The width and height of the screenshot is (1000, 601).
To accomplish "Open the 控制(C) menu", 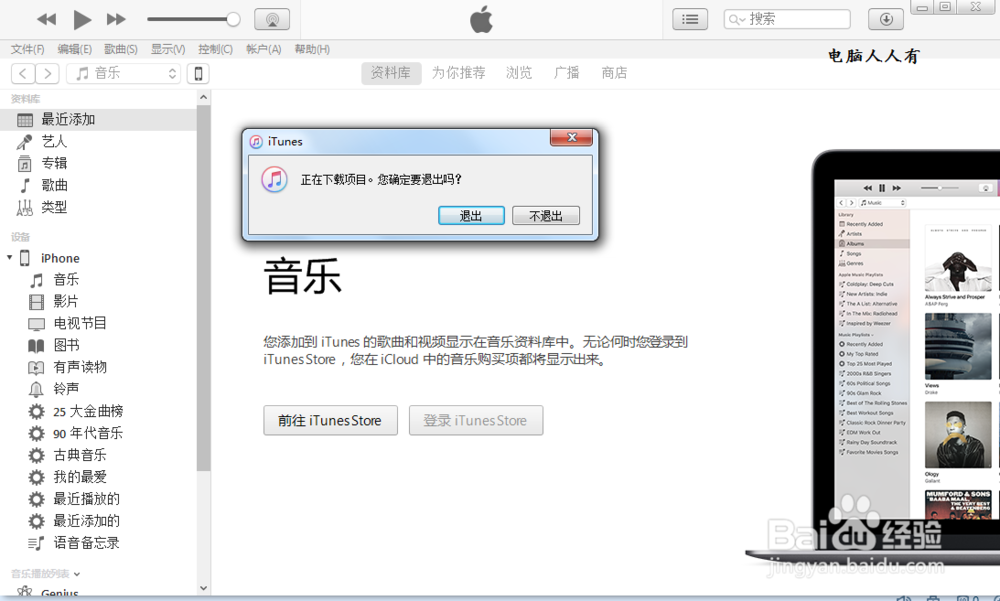I will (215, 49).
